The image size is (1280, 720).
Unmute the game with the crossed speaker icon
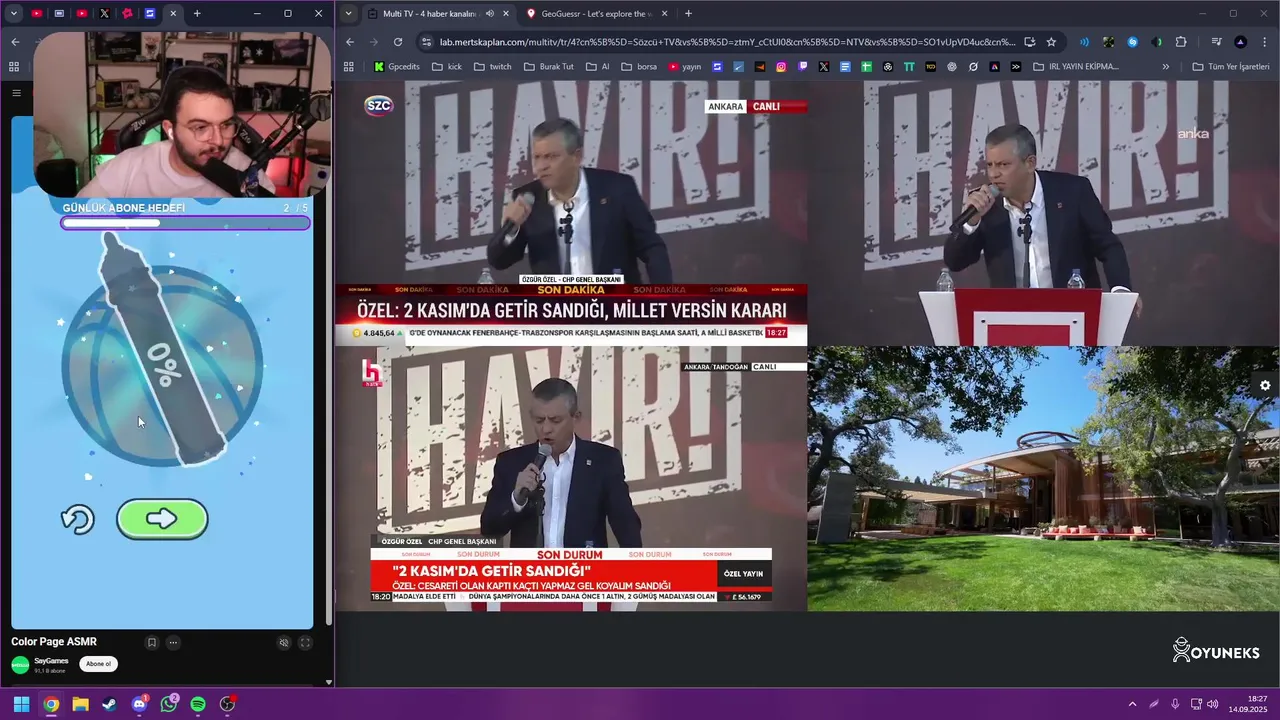click(284, 643)
